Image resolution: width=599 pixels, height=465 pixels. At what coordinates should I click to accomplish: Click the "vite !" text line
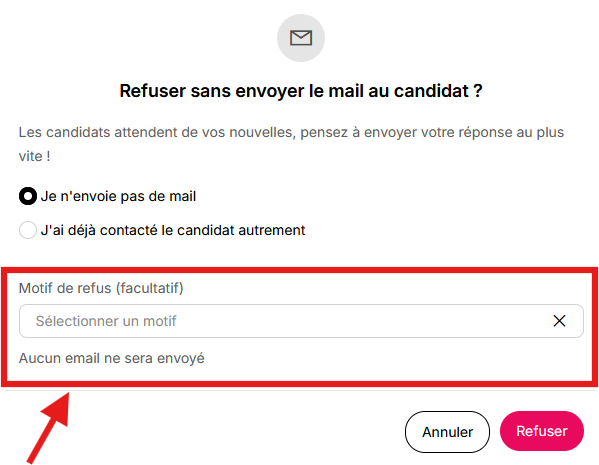point(34,156)
